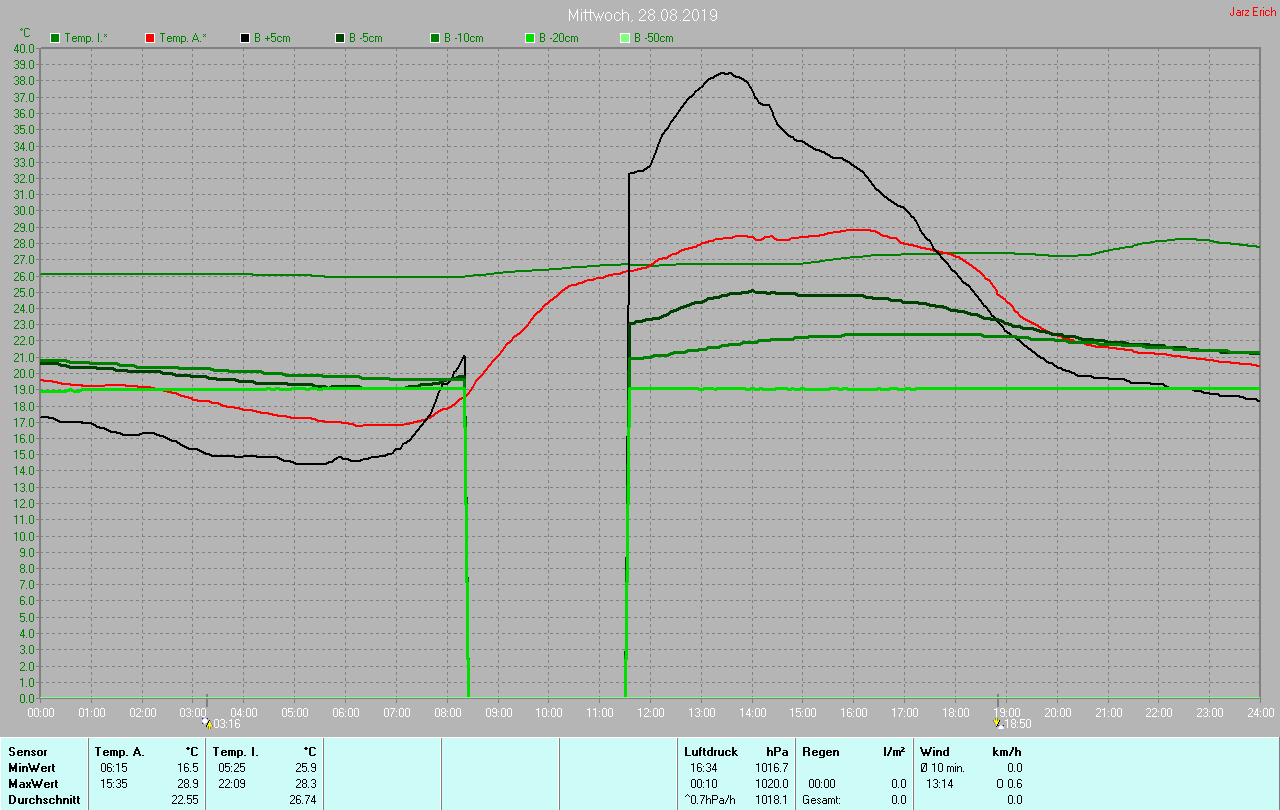Click the 'km/h' unit header
Image resolution: width=1280 pixels, height=810 pixels.
1006,751
